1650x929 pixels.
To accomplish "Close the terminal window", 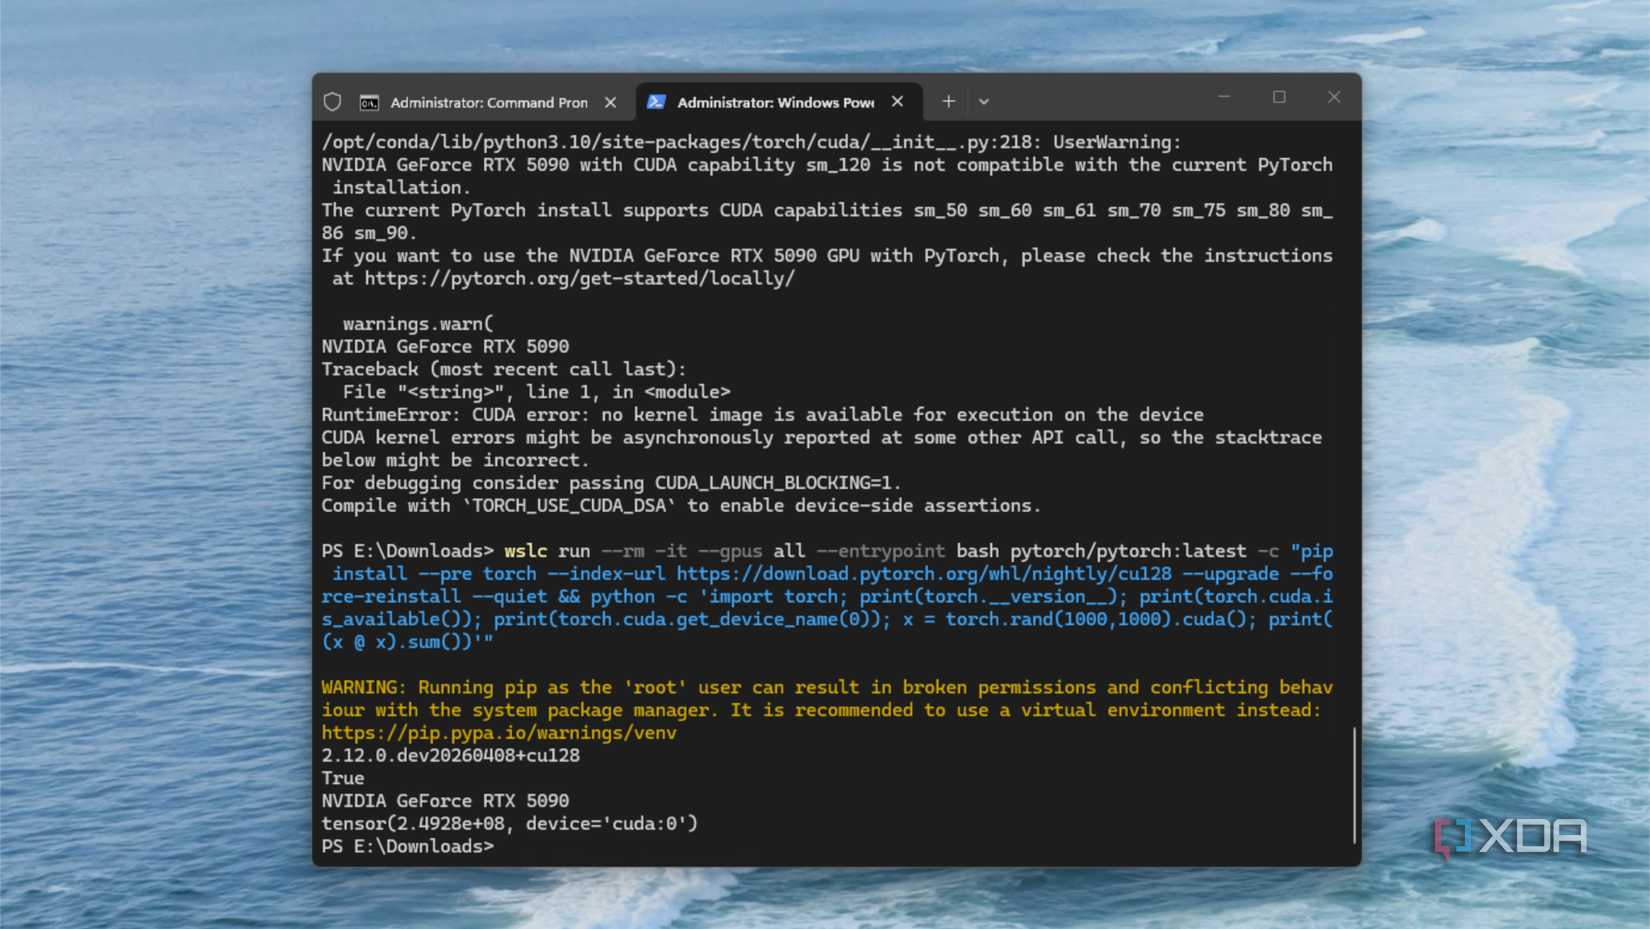I will 1334,97.
